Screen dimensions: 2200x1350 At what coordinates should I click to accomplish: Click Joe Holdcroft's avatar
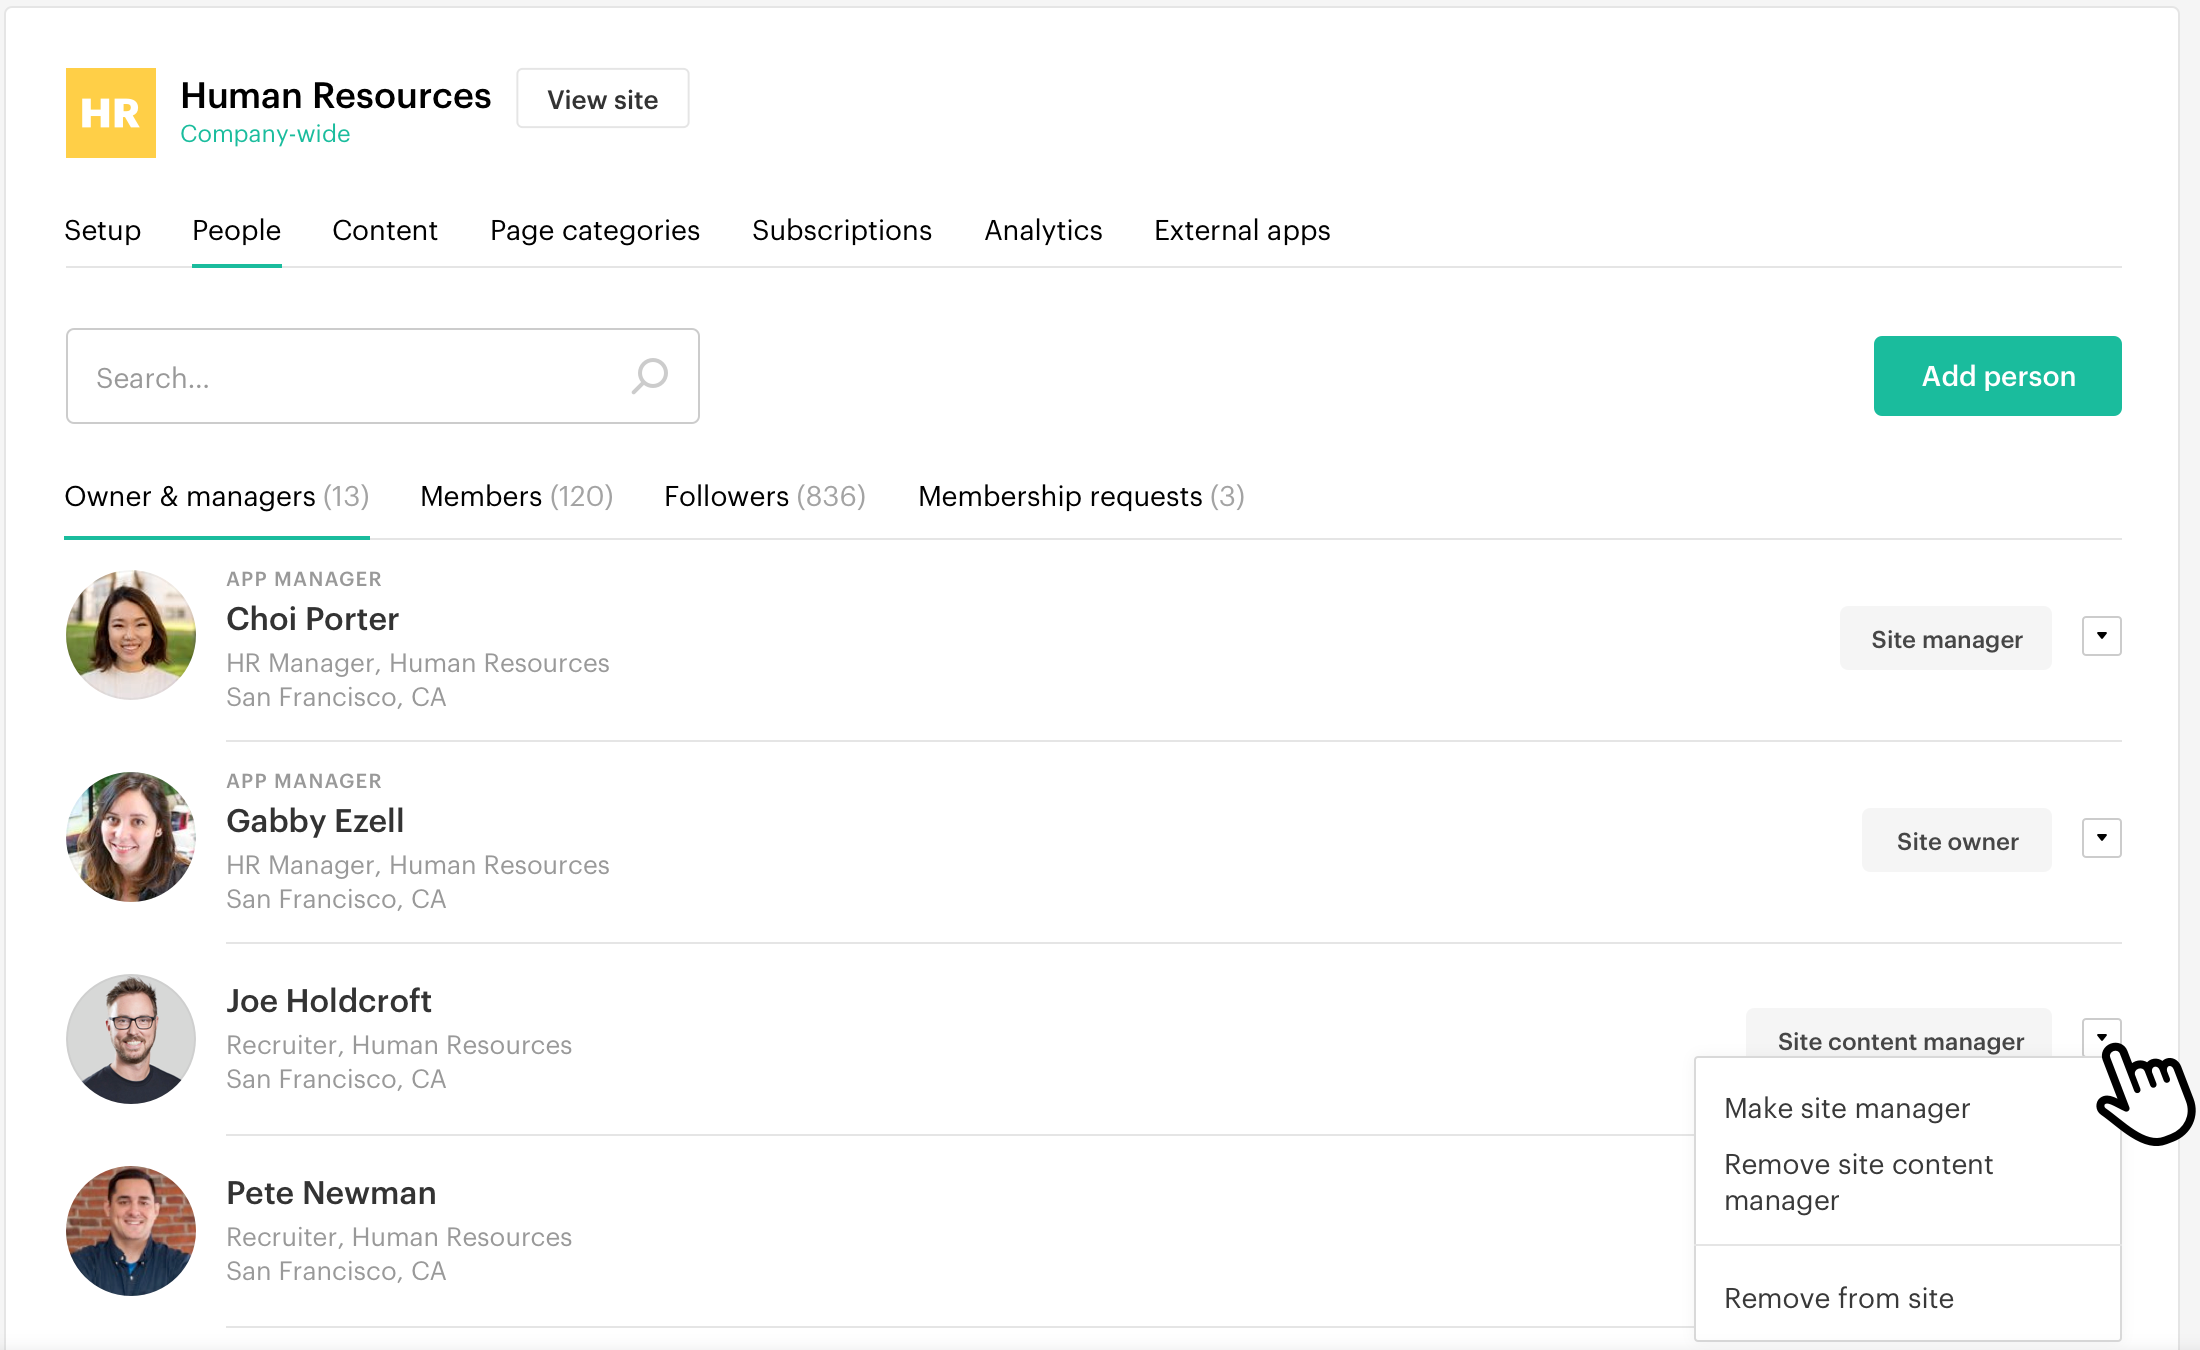tap(131, 1039)
